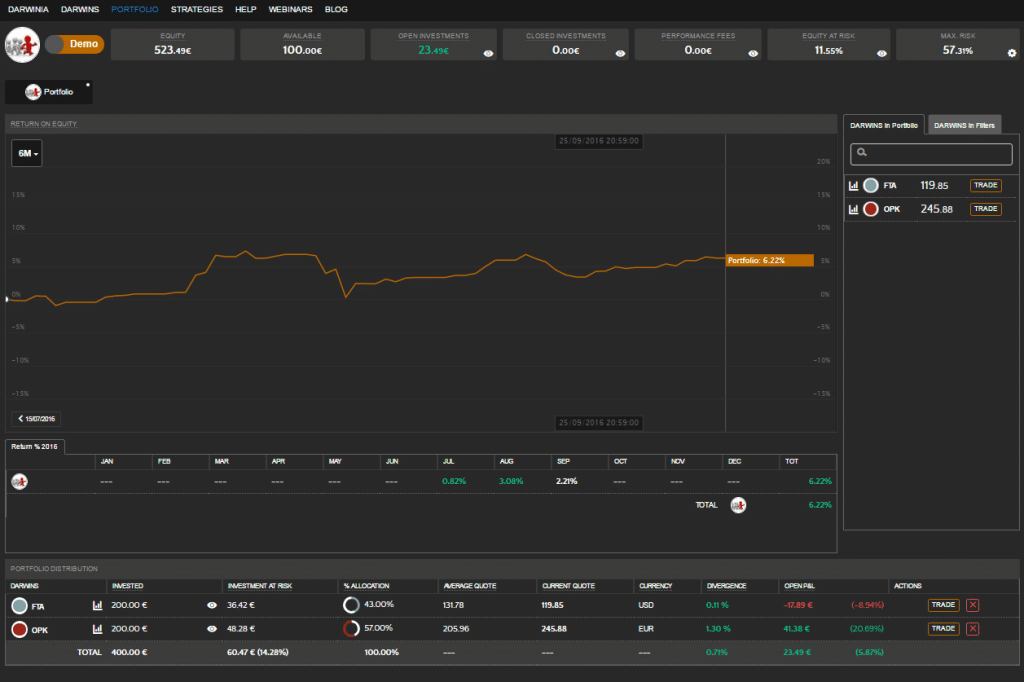Click TRADE button in FTA distribution row
1024x682 pixels.
click(x=943, y=605)
